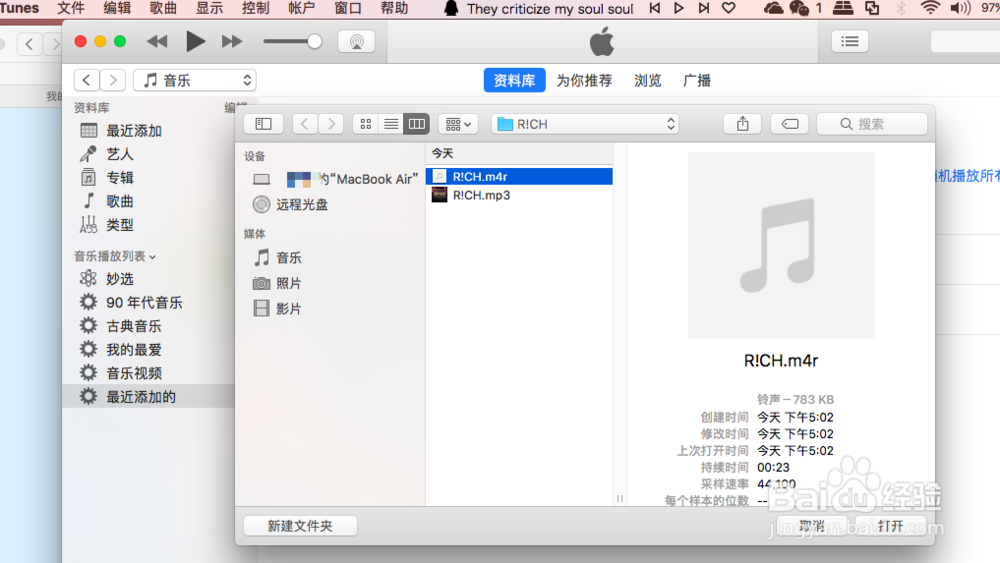Open the 音乐 media type dropdown
The width and height of the screenshot is (1000, 563).
[195, 80]
